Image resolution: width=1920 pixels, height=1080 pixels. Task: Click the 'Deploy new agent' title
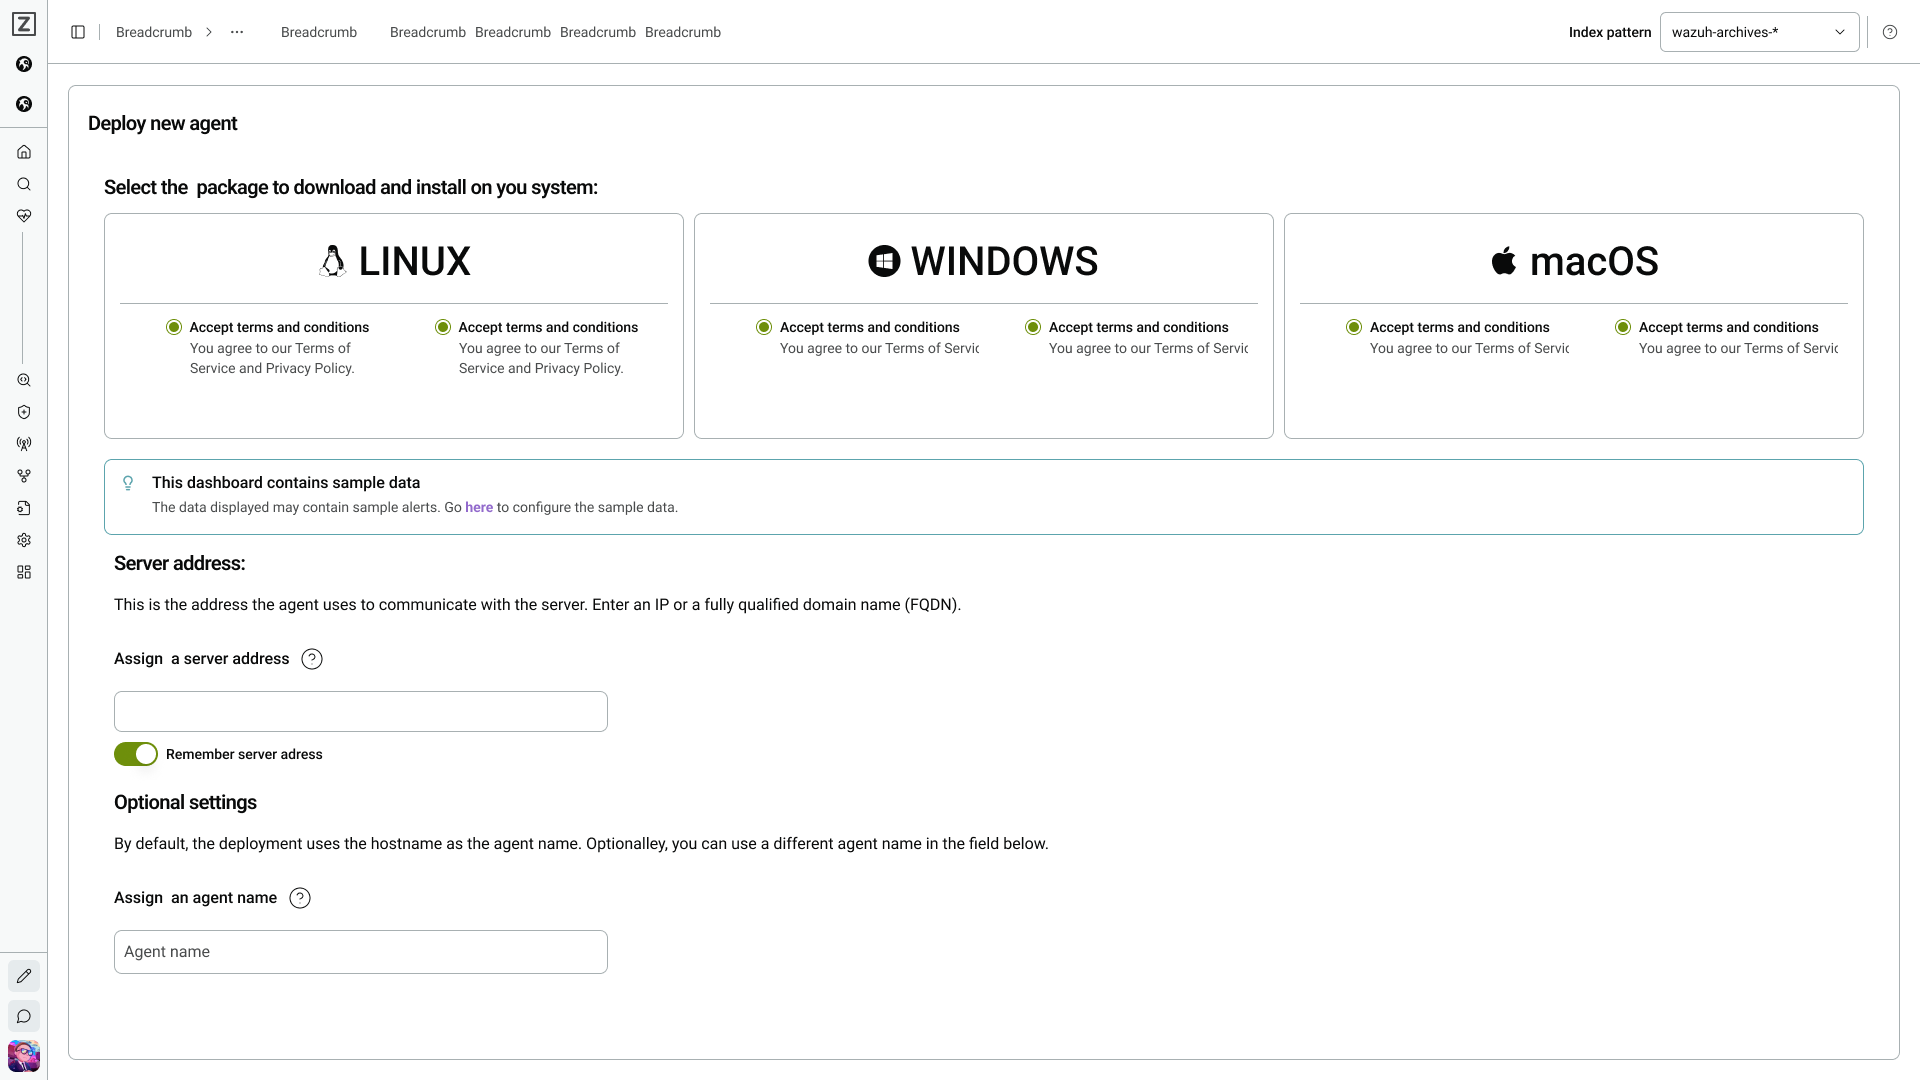coord(163,123)
